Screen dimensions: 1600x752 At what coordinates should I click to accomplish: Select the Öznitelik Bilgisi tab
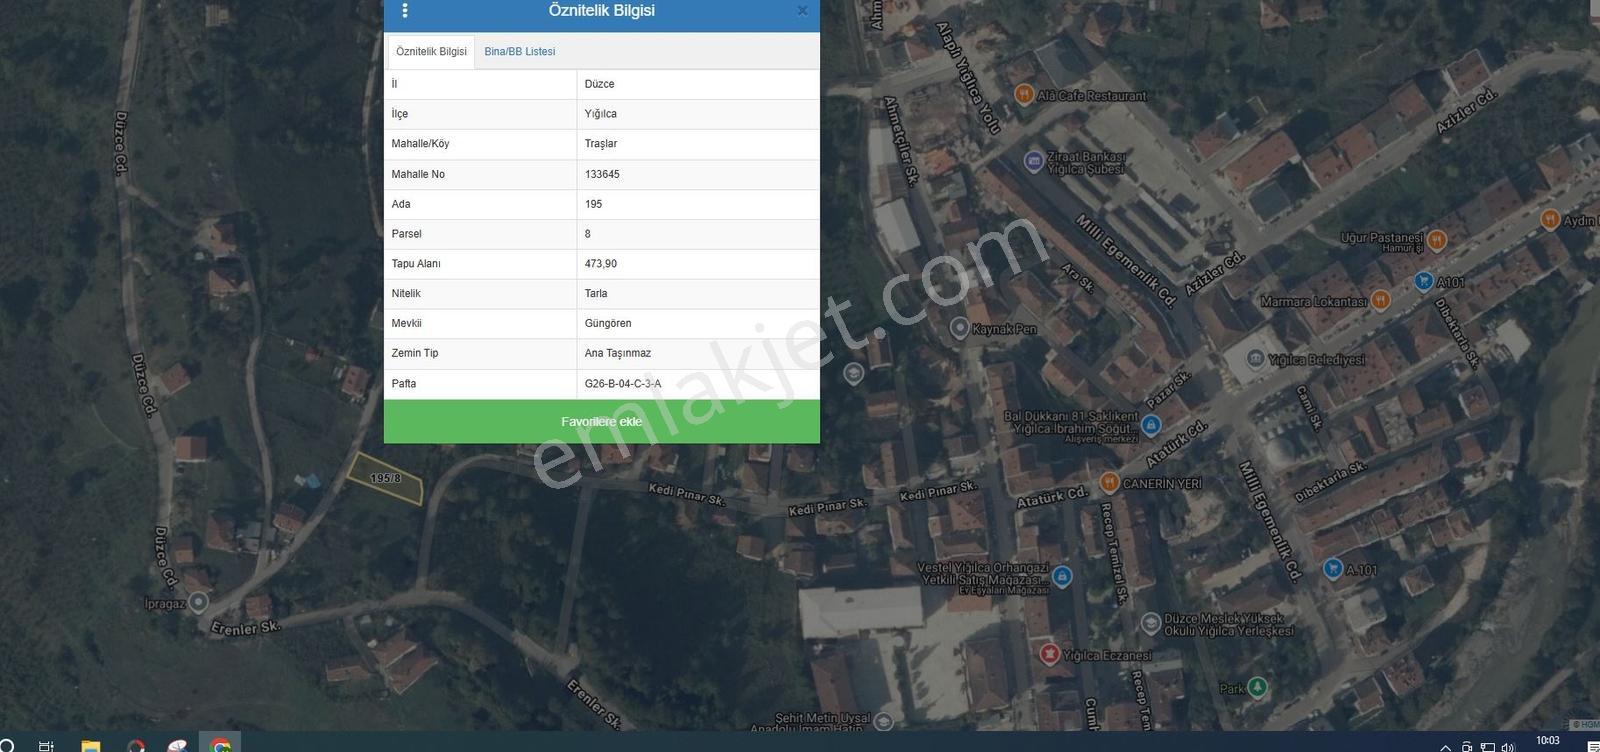pos(431,52)
